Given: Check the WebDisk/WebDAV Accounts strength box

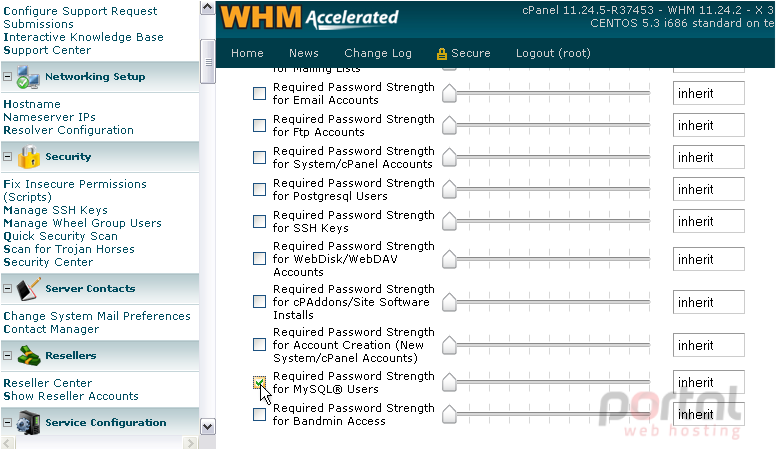Looking at the screenshot, I should click(x=259, y=259).
